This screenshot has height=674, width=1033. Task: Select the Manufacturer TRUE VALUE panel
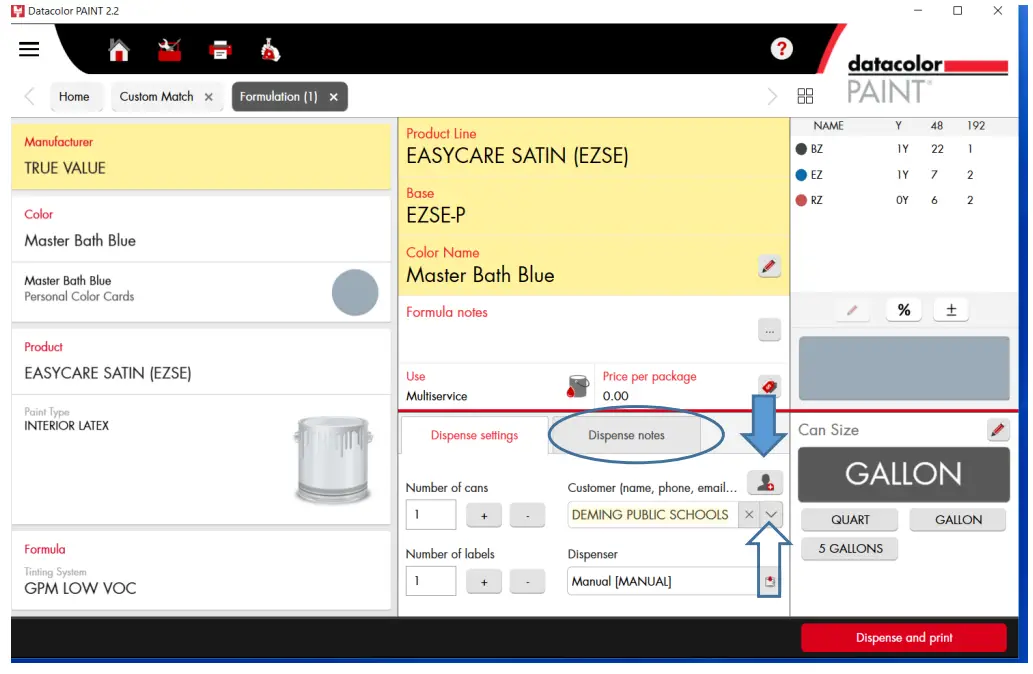[x=201, y=156]
